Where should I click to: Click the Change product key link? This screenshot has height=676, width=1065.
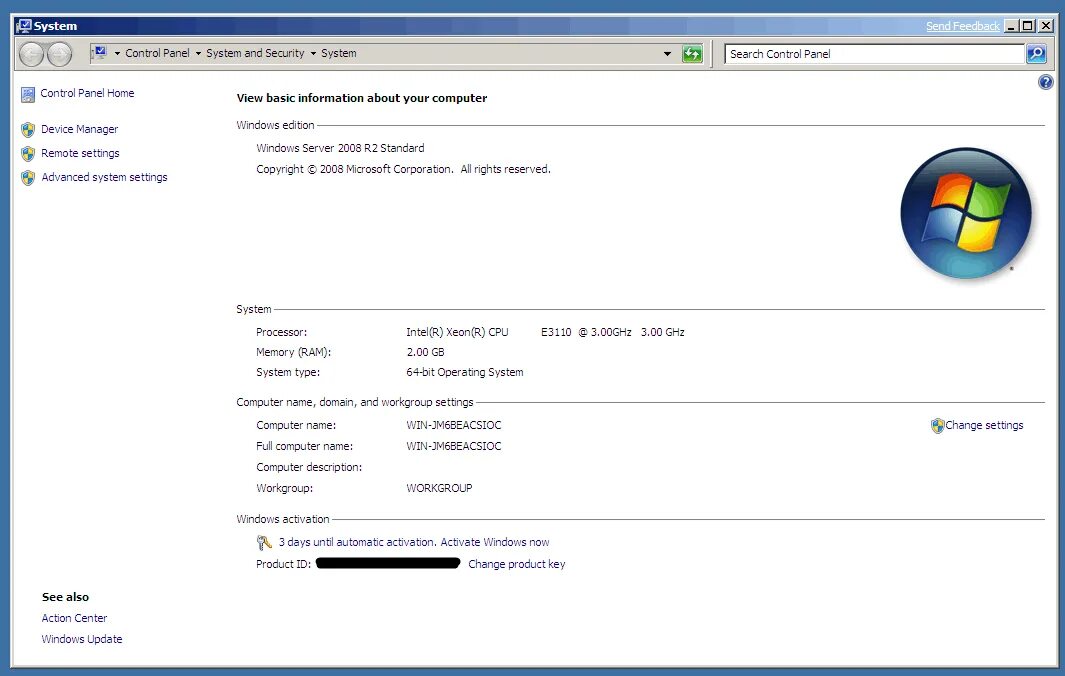click(516, 564)
